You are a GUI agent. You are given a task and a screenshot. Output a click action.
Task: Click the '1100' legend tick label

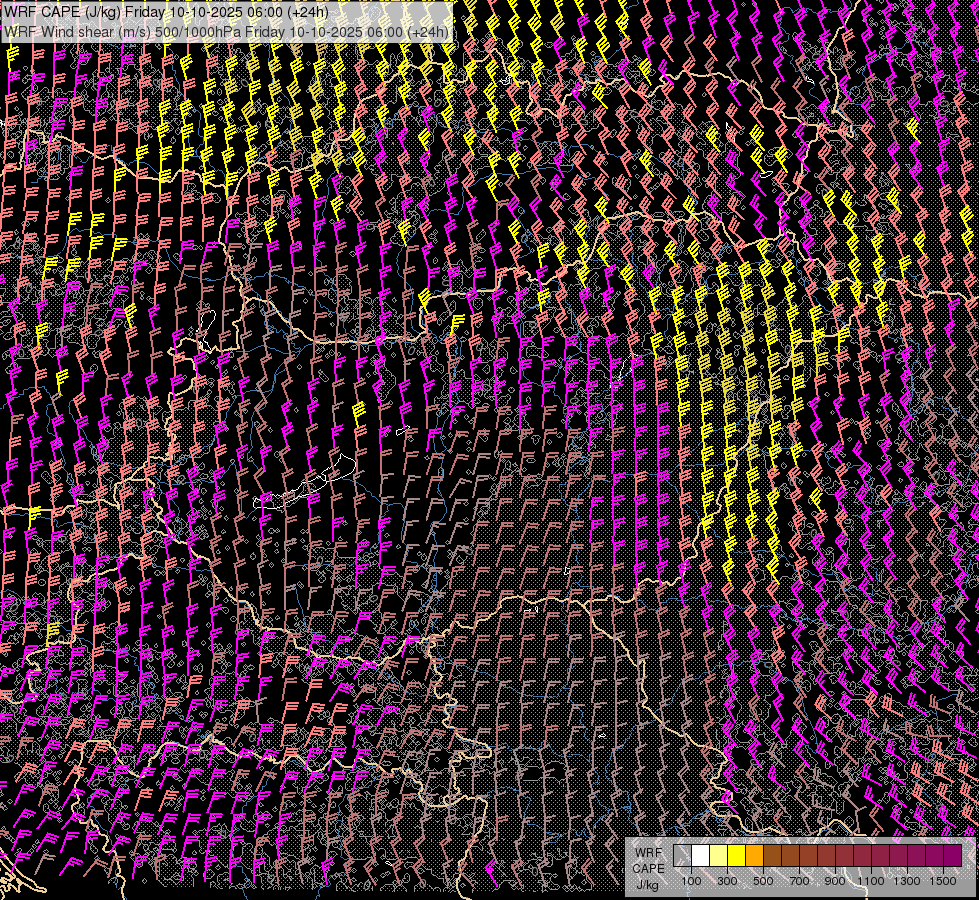click(871, 881)
